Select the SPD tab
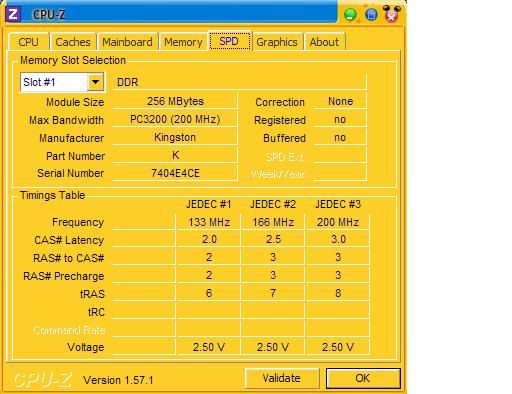 pyautogui.click(x=229, y=41)
